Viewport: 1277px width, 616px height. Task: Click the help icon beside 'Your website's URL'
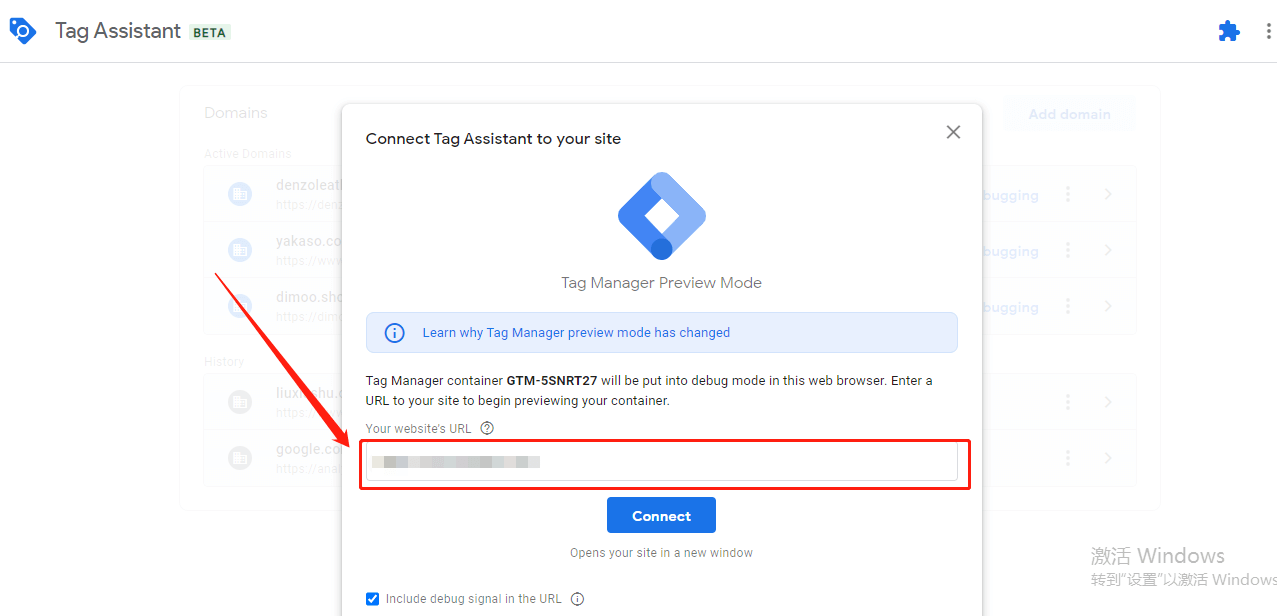tap(487, 428)
